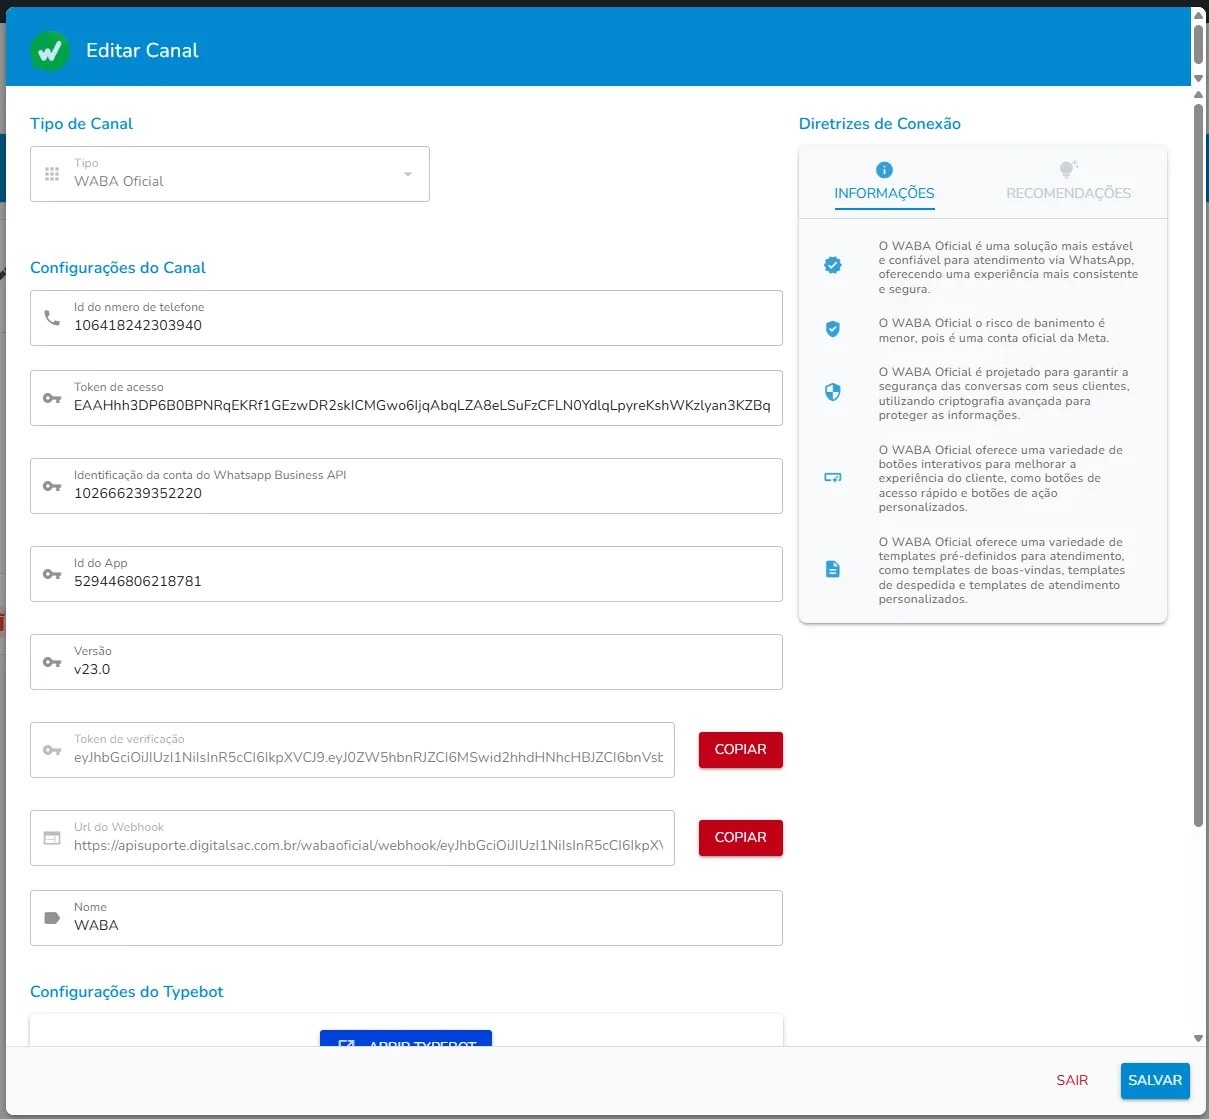Focus the Id do número de telefone field

406,318
